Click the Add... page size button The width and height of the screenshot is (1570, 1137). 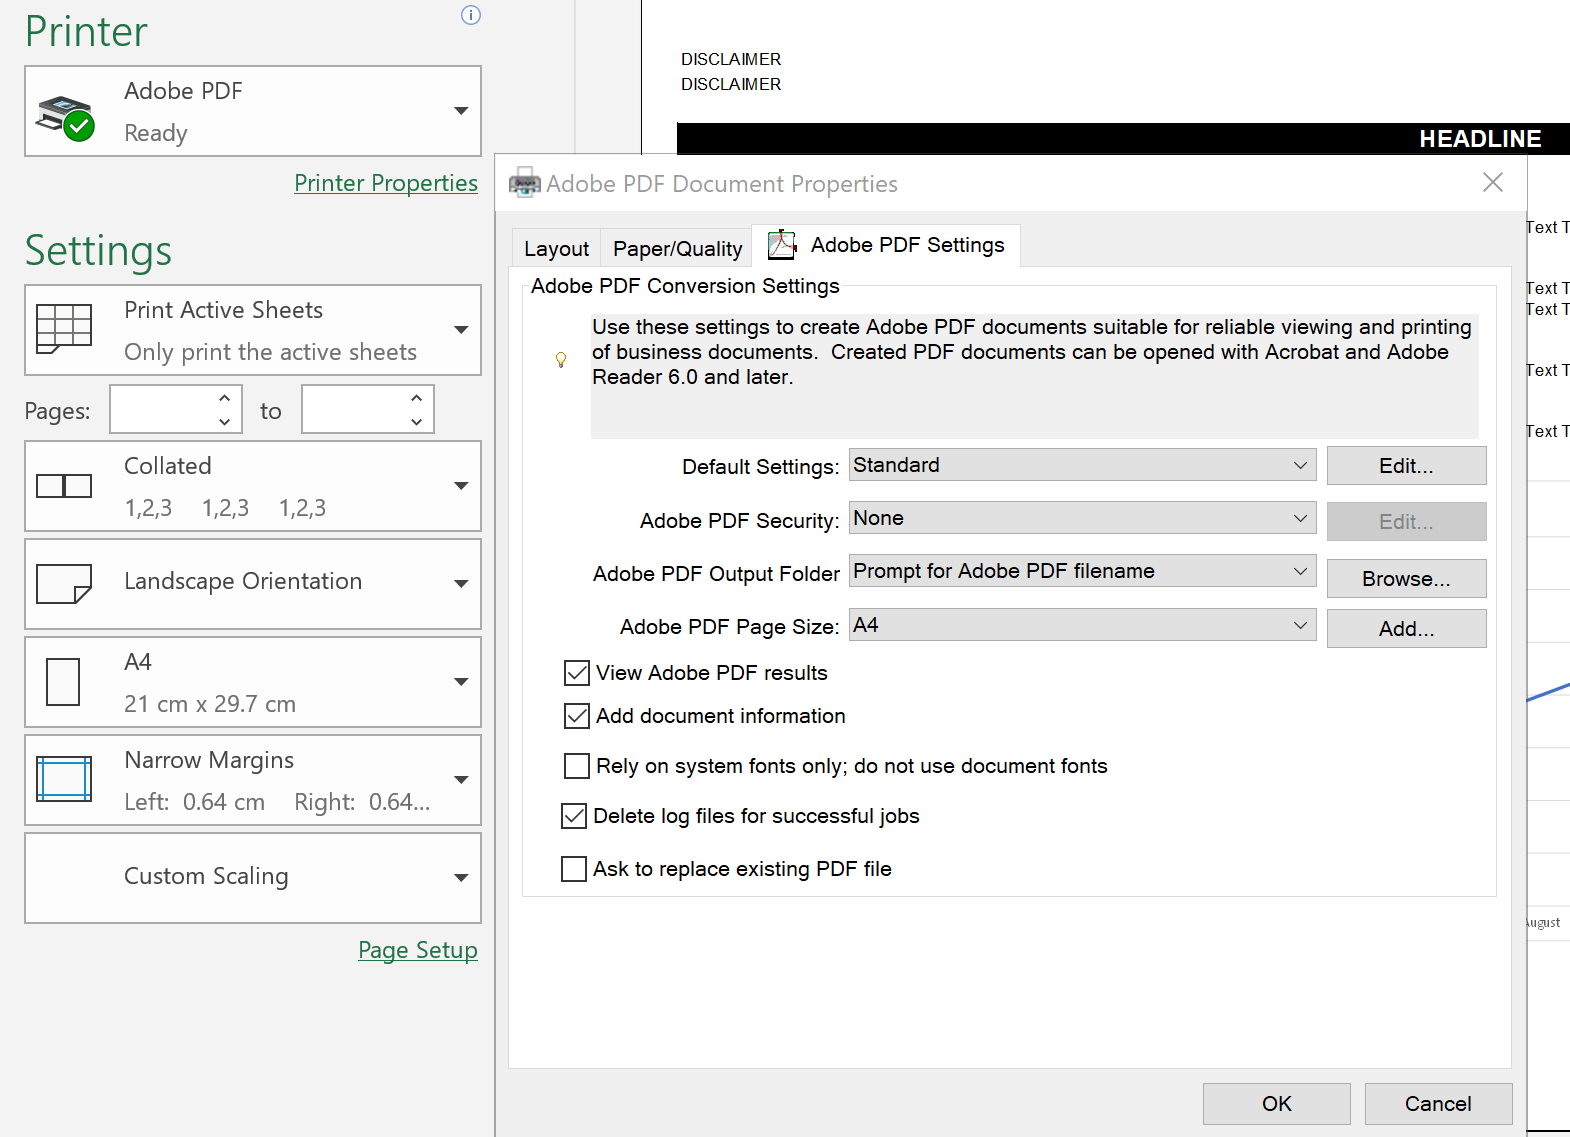click(1406, 629)
